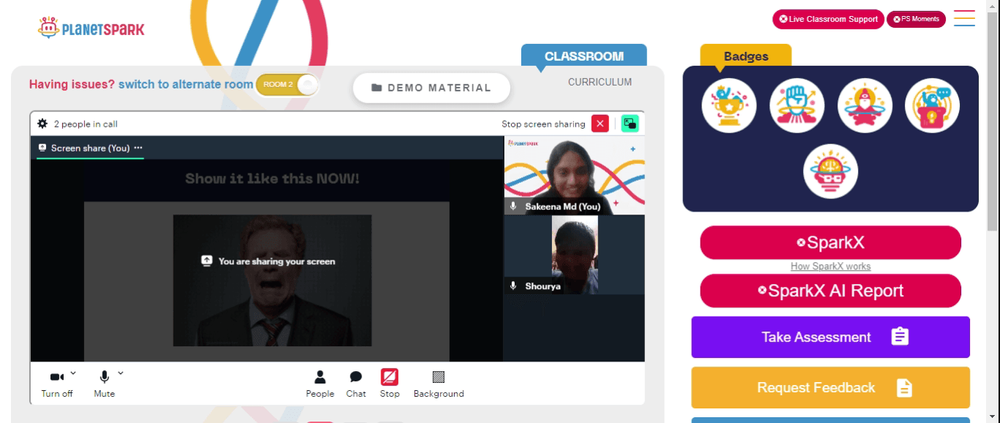Screen dimensions: 1000x423
Task: Open the SparkX AI Report
Action: tap(830, 291)
